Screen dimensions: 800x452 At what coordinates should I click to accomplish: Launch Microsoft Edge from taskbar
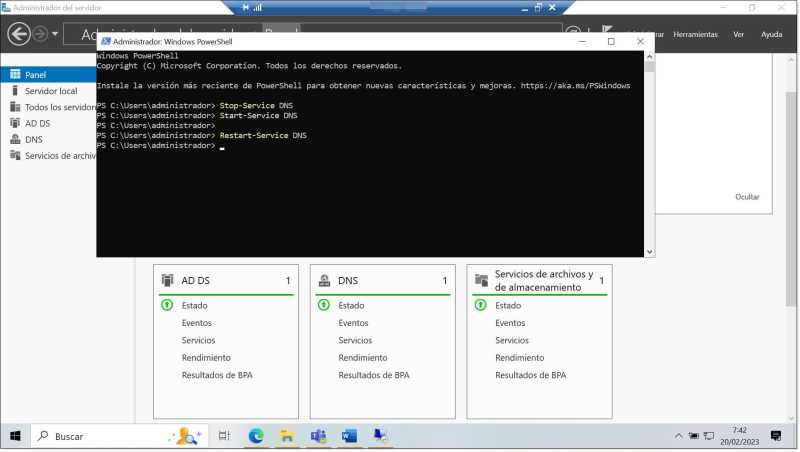256,436
